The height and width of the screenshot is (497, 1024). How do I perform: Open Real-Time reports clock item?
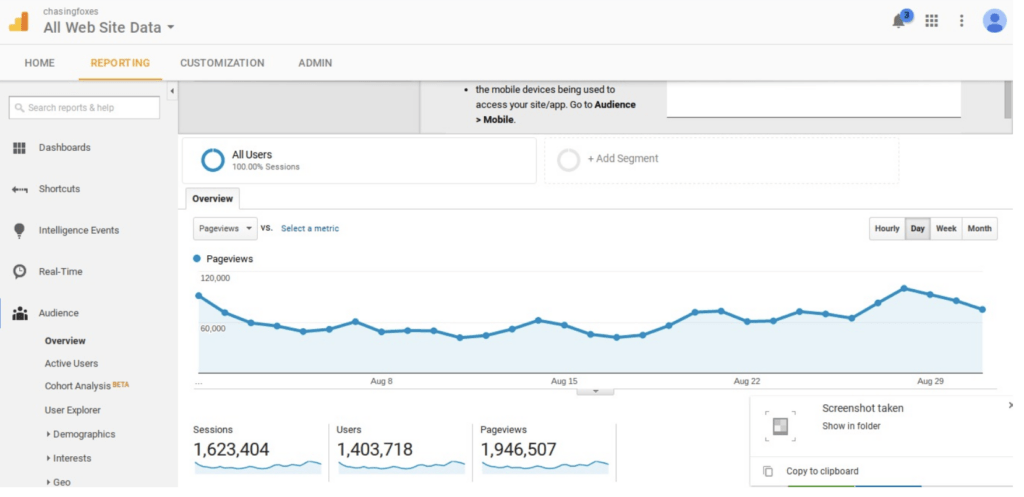coord(60,272)
